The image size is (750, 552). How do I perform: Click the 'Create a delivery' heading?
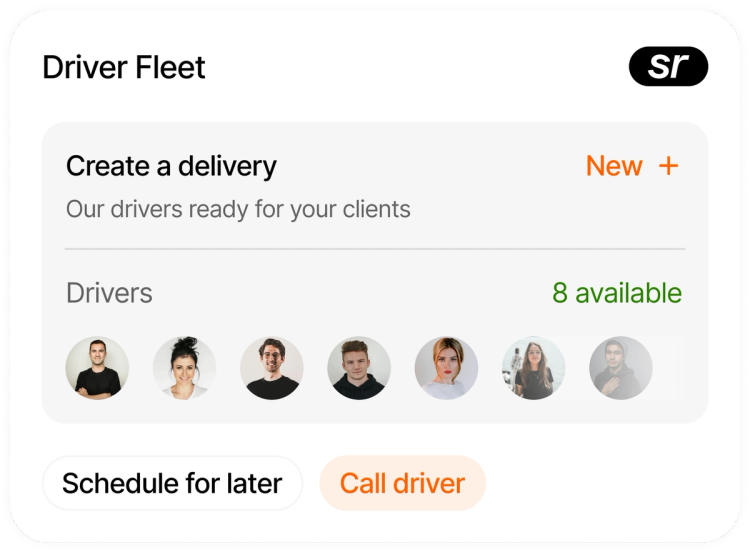(171, 166)
